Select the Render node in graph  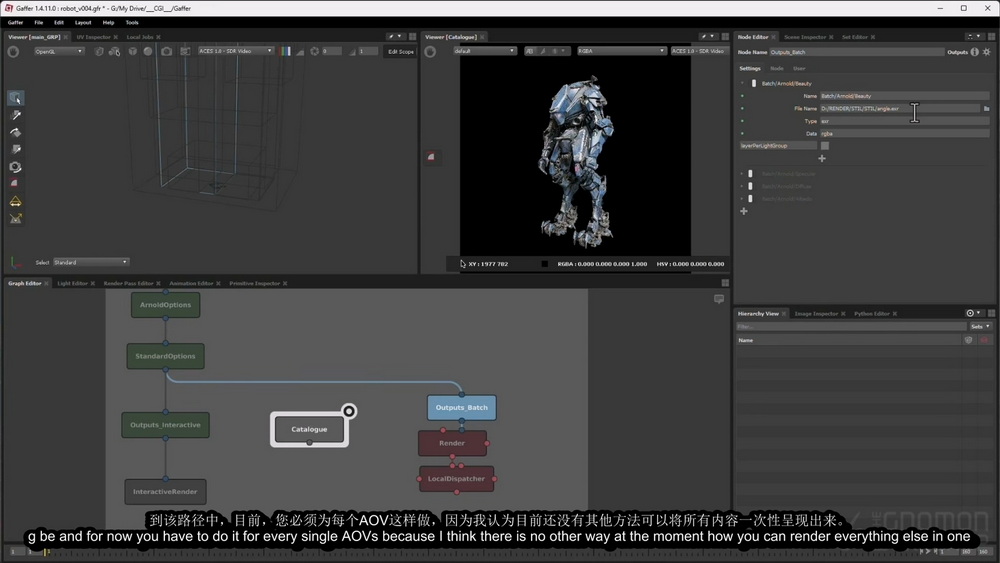452,443
